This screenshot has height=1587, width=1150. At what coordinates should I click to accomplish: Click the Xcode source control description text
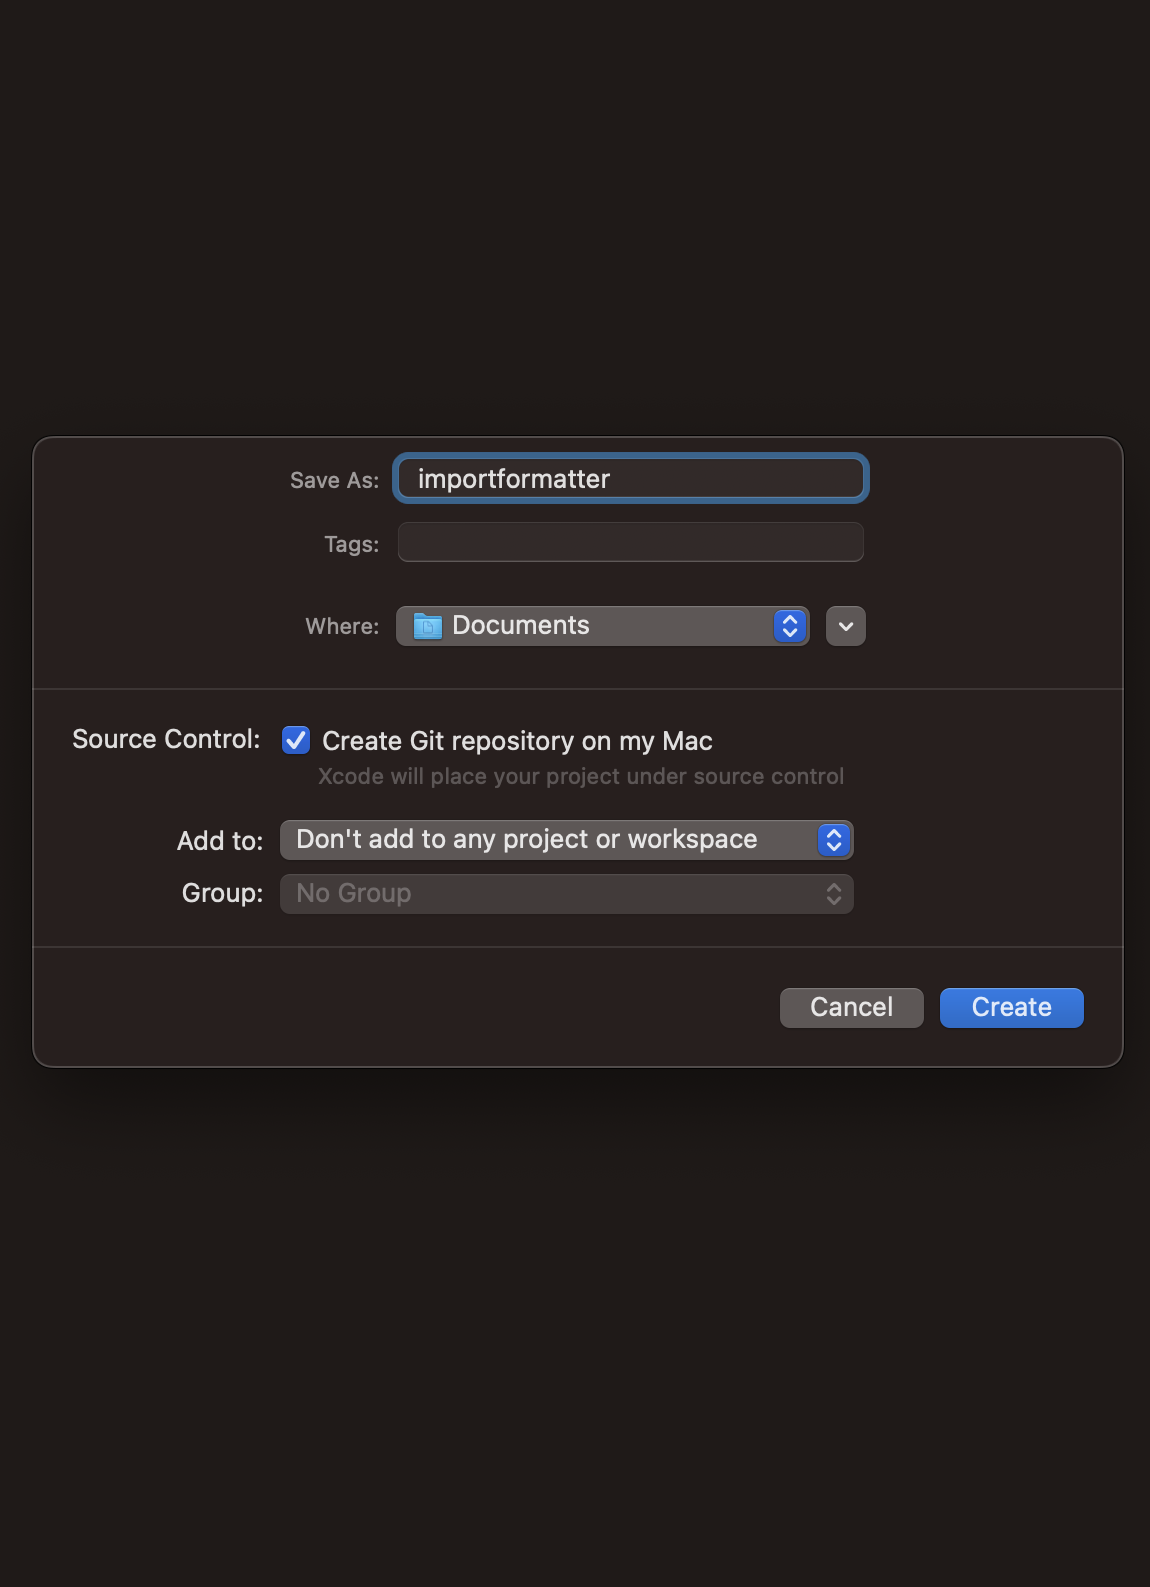(581, 776)
